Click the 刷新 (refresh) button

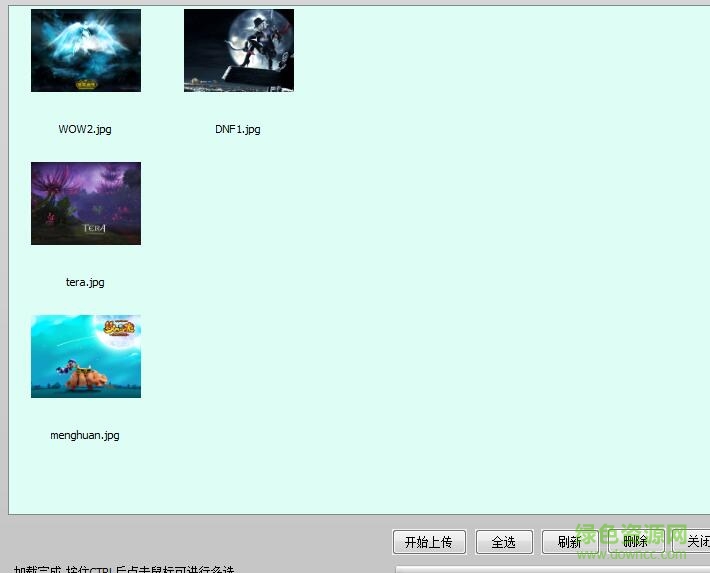click(x=570, y=542)
